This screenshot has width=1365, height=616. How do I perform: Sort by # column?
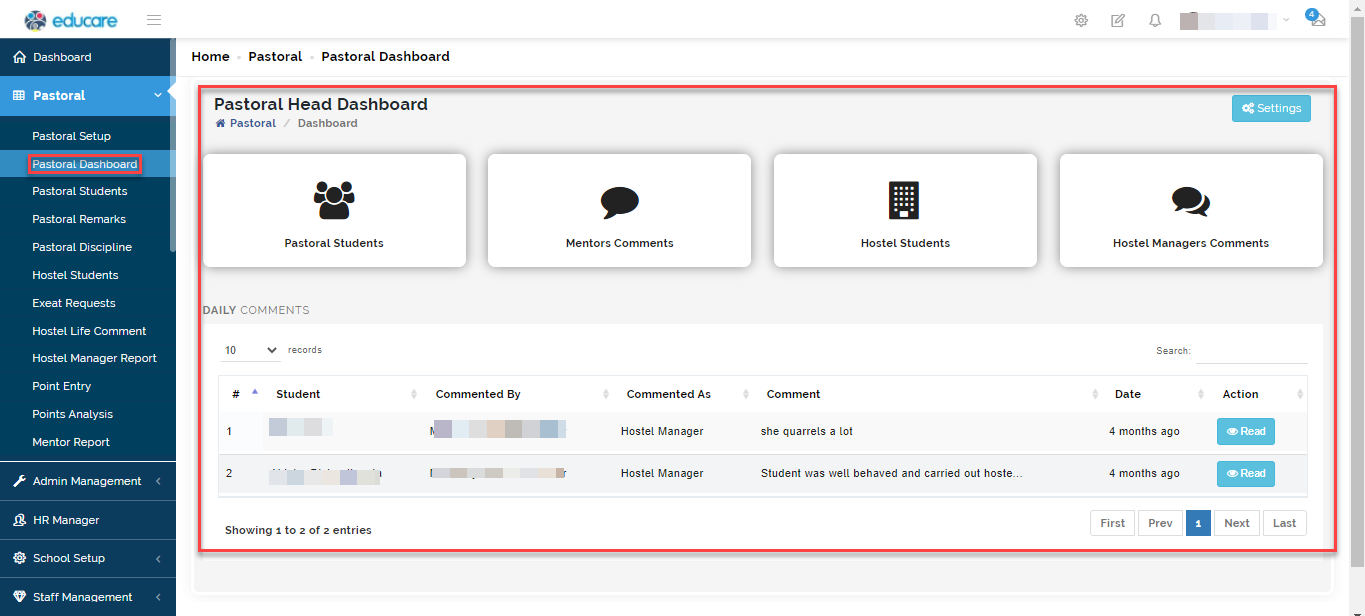click(x=243, y=394)
